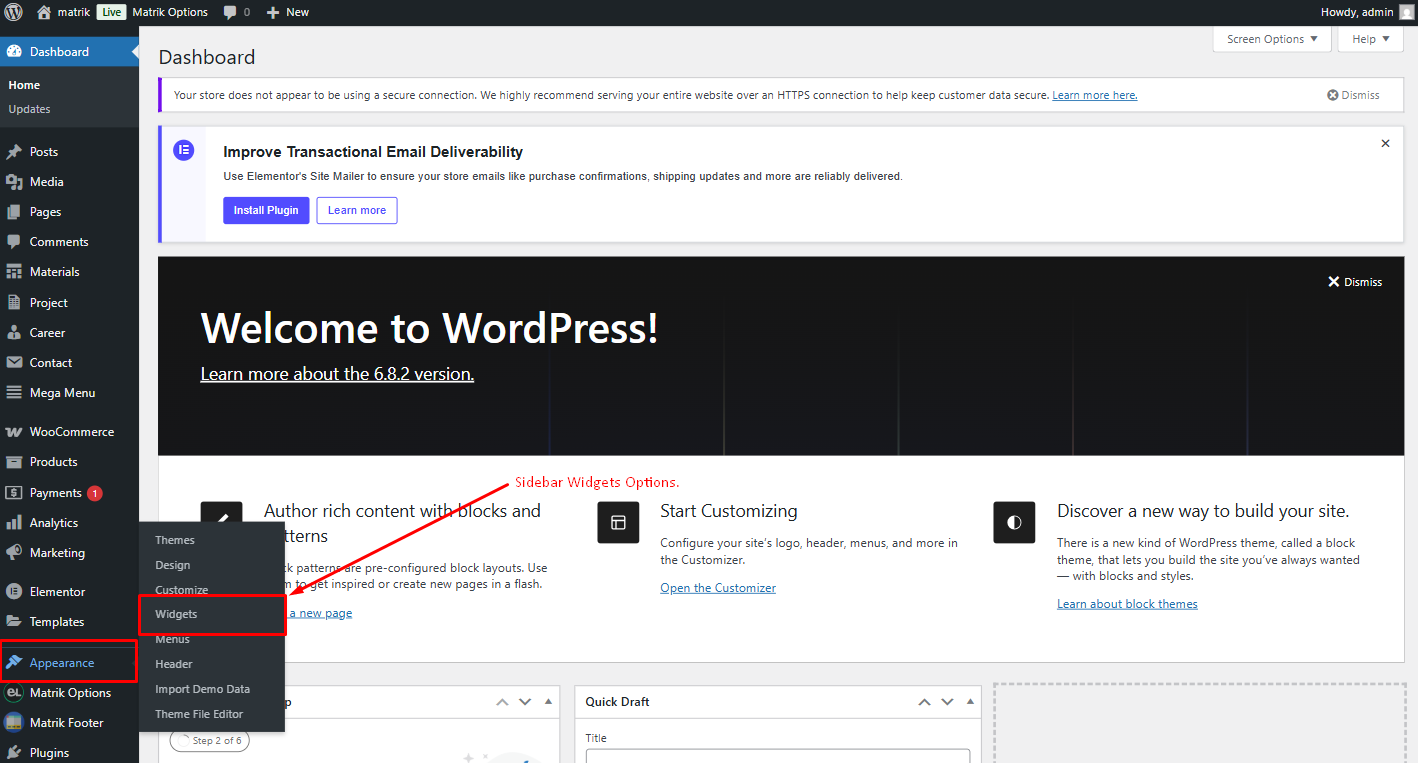Image resolution: width=1418 pixels, height=763 pixels.
Task: Toggle the setup panel collapse triangle
Action: [548, 702]
